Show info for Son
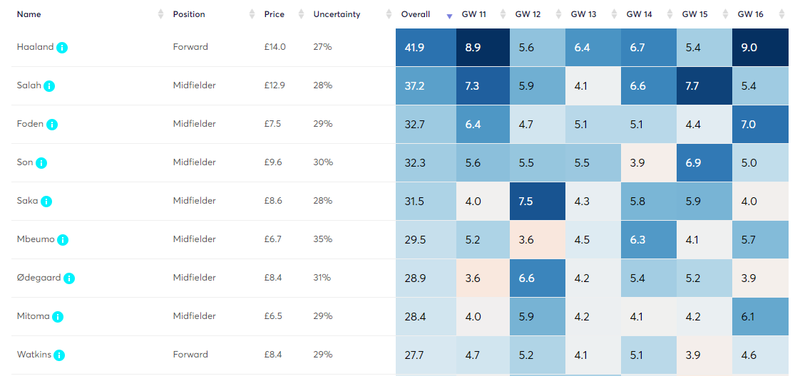 pyautogui.click(x=41, y=163)
